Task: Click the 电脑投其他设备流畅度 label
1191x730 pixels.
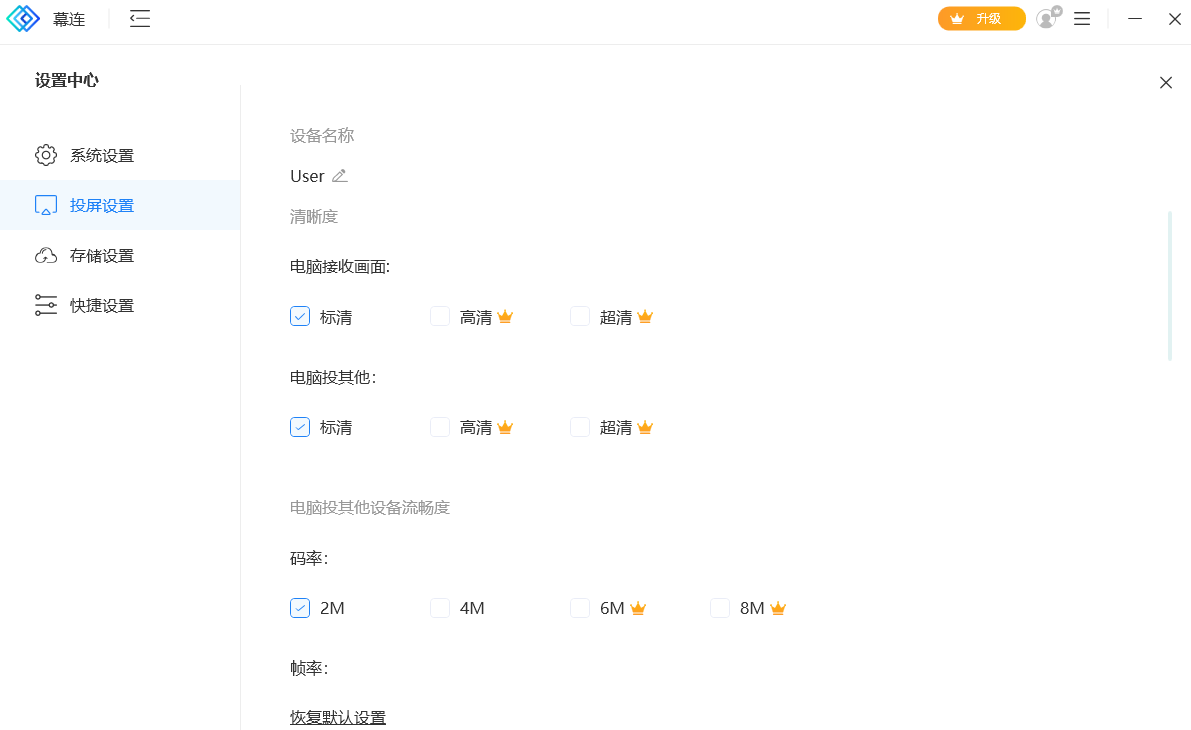Action: [370, 507]
